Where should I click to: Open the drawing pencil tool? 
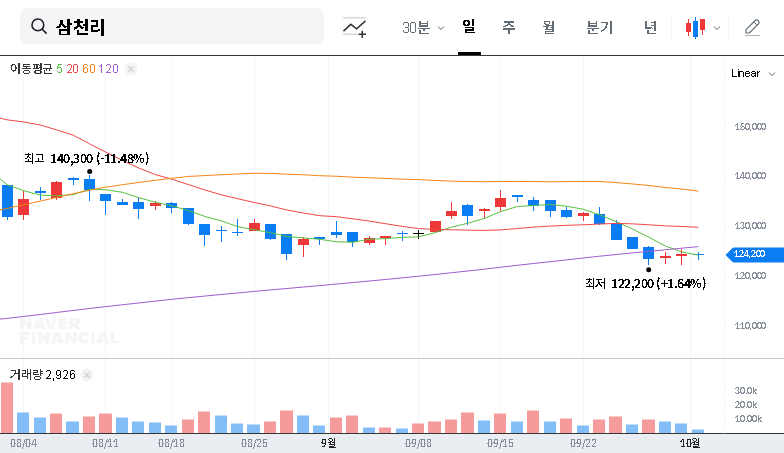coord(752,28)
